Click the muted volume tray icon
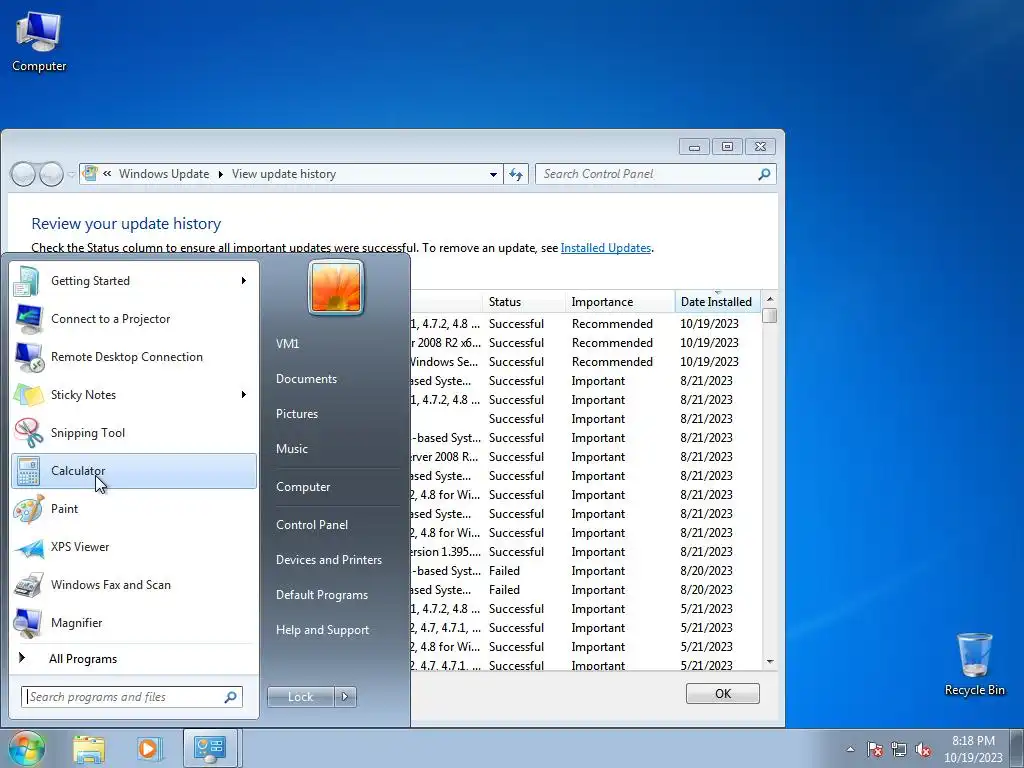The width and height of the screenshot is (1024, 768). [923, 749]
